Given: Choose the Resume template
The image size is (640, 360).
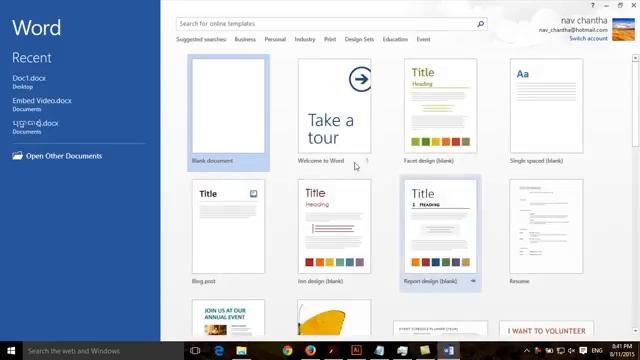Looking at the screenshot, I should pos(547,227).
